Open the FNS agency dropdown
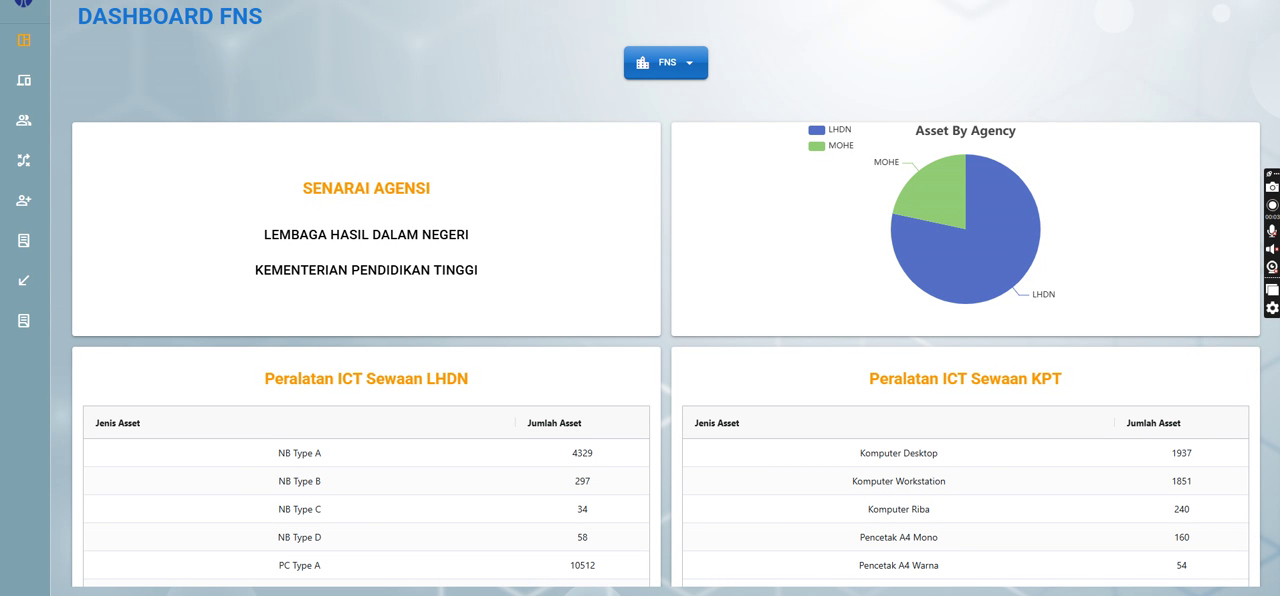 click(666, 62)
